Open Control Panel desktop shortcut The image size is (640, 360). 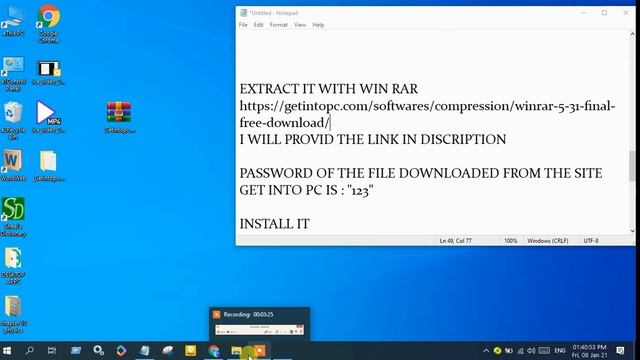[x=13, y=73]
